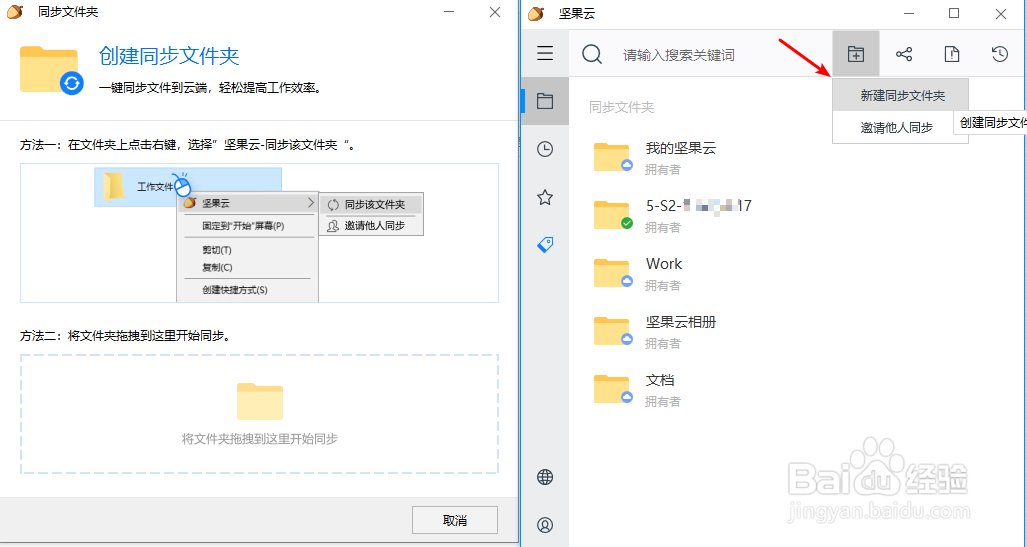1027x547 pixels.
Task: Click acorn icon in 同步文件夹 title bar
Action: [x=14, y=12]
